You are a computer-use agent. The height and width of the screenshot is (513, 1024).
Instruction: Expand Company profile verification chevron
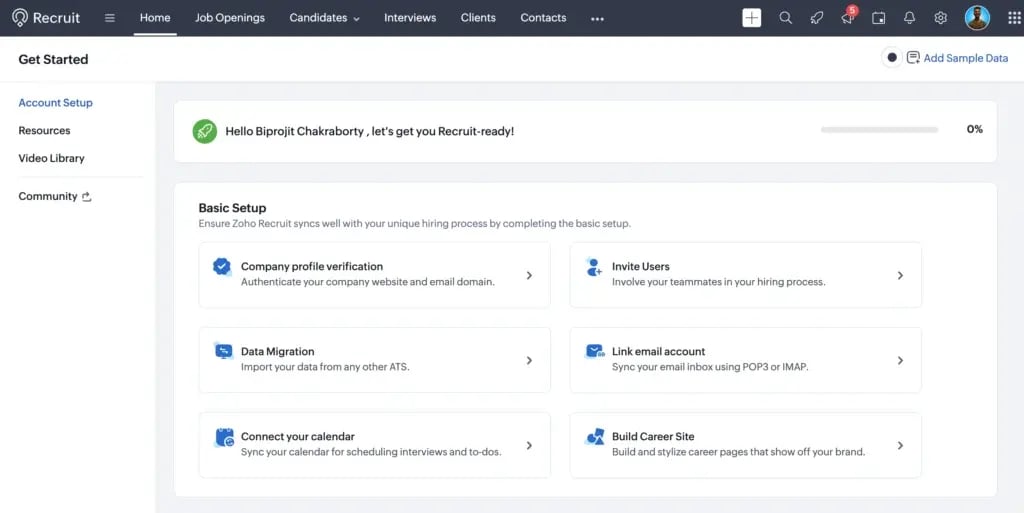[x=529, y=275]
